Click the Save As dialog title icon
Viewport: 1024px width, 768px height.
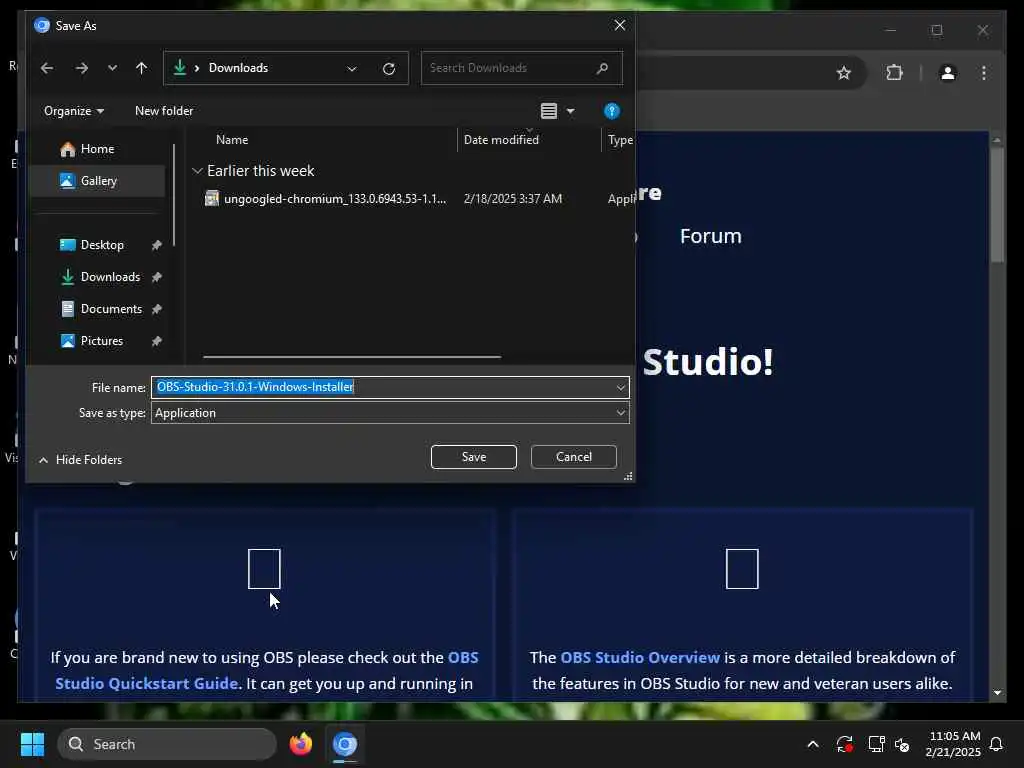coord(42,25)
